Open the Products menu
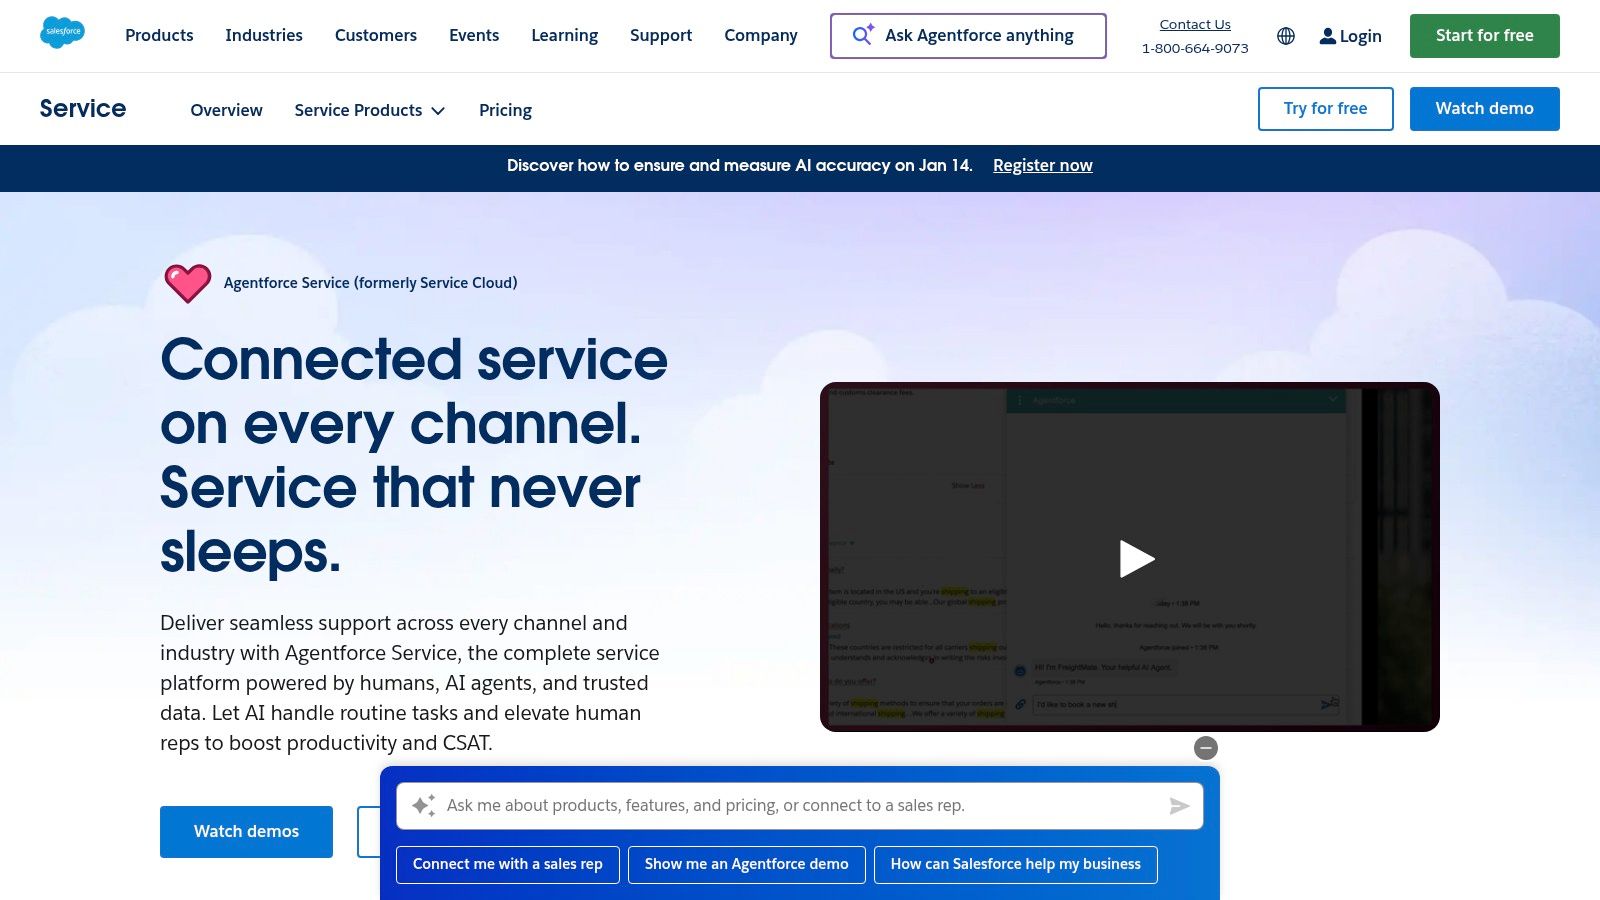The image size is (1600, 900). (159, 35)
